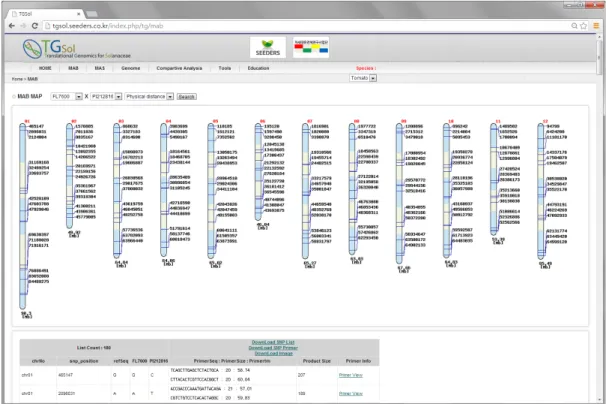Click the vertical page scrollbar thumb
This screenshot has width=606, height=404.
(x=599, y=58)
